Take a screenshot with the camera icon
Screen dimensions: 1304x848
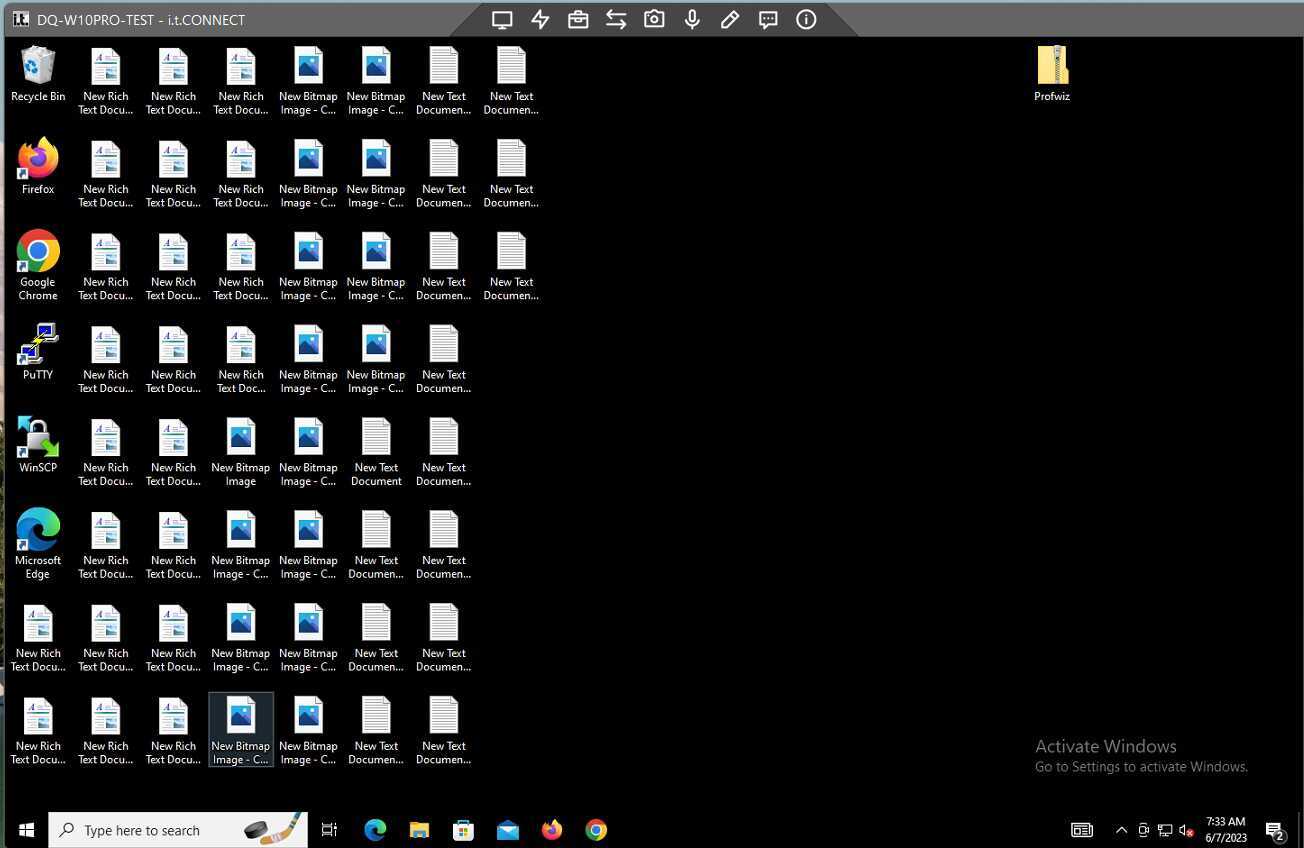click(654, 20)
